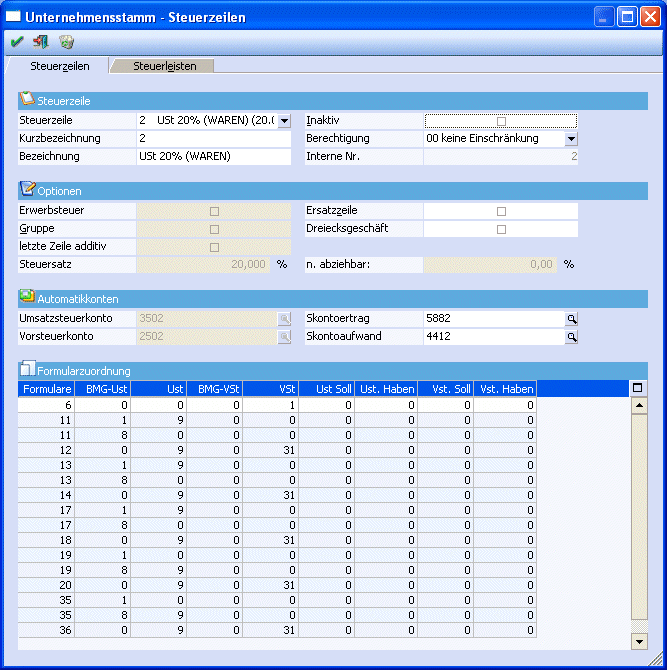The image size is (667, 670).
Task: Click the Vst. Haben column header
Action: pos(505,388)
